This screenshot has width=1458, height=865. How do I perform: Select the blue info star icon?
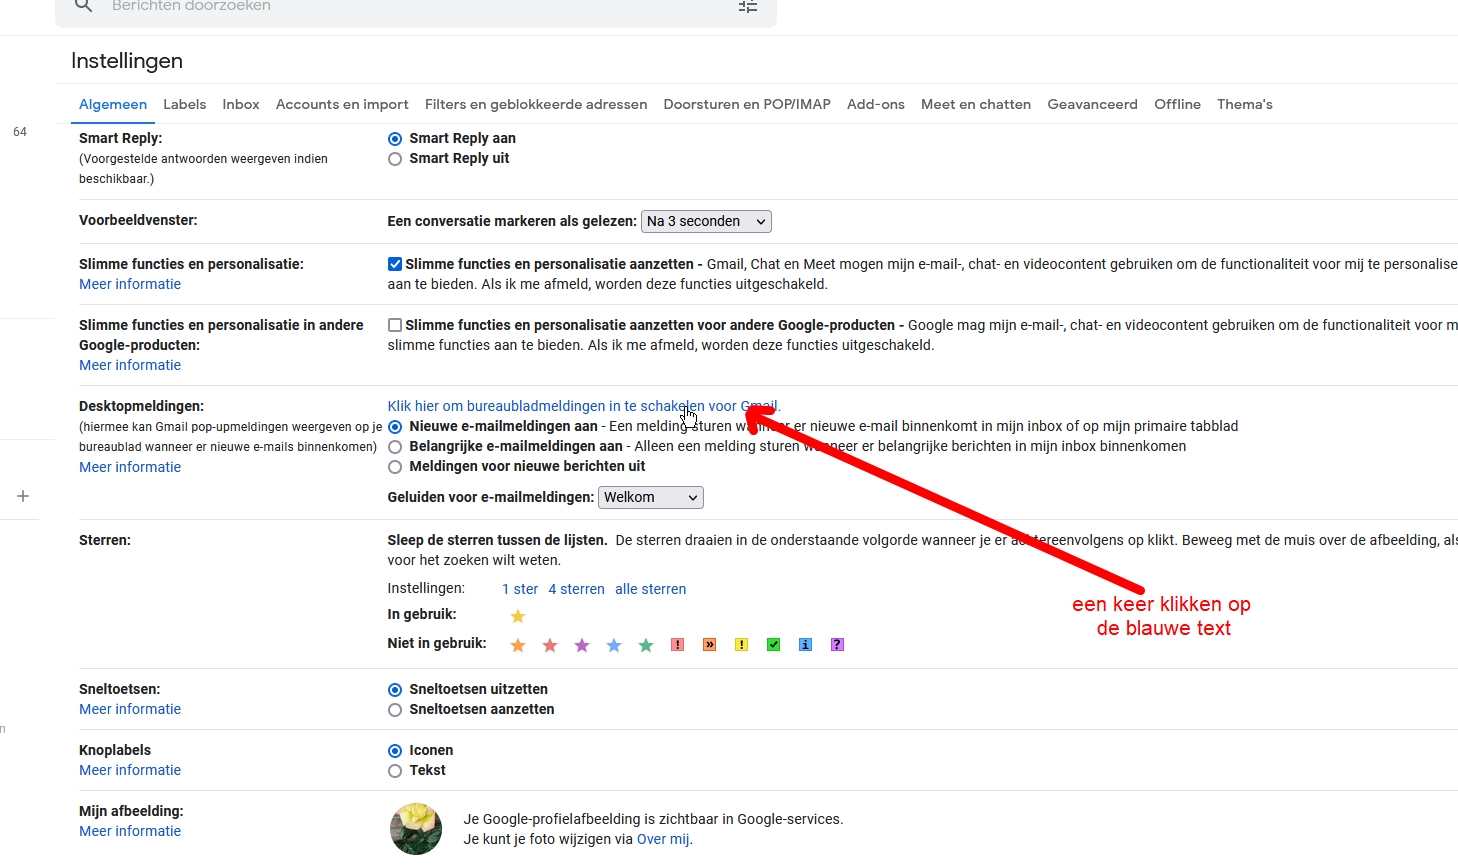(805, 645)
